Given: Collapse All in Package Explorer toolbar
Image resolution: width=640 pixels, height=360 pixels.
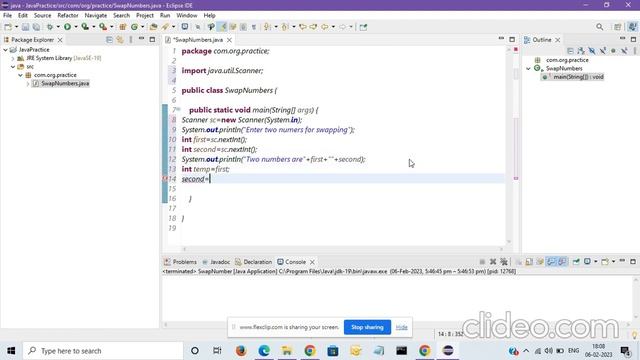Looking at the screenshot, I should tap(109, 40).
